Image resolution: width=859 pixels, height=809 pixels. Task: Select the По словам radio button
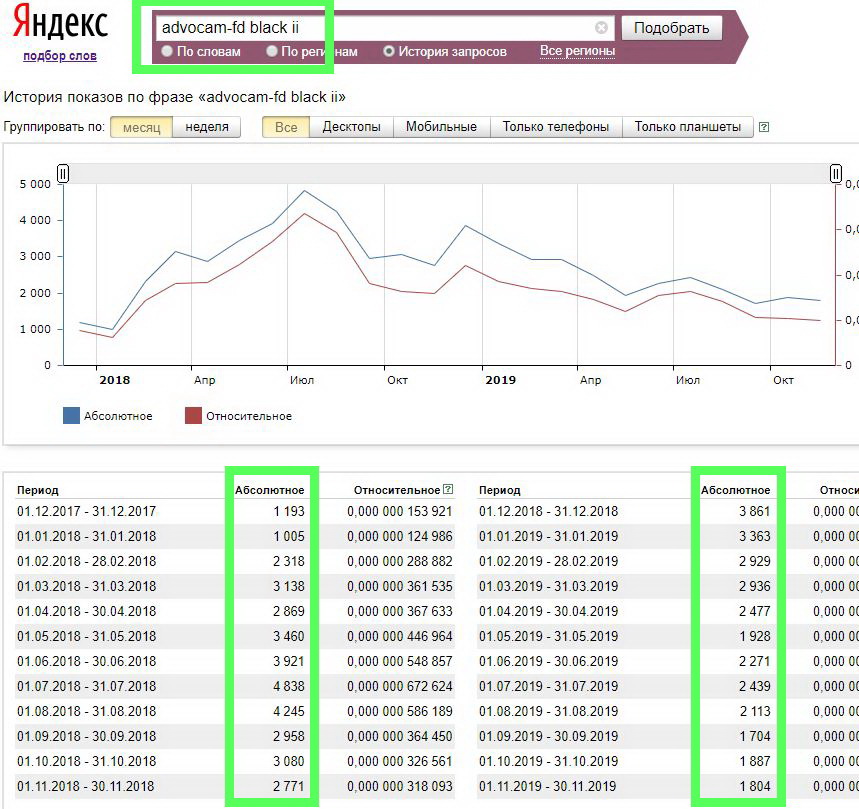[168, 51]
